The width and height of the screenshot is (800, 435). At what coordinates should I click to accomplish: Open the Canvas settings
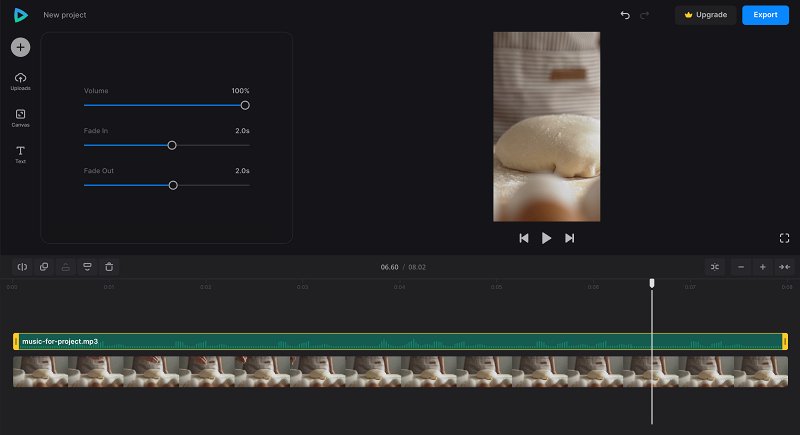point(20,118)
